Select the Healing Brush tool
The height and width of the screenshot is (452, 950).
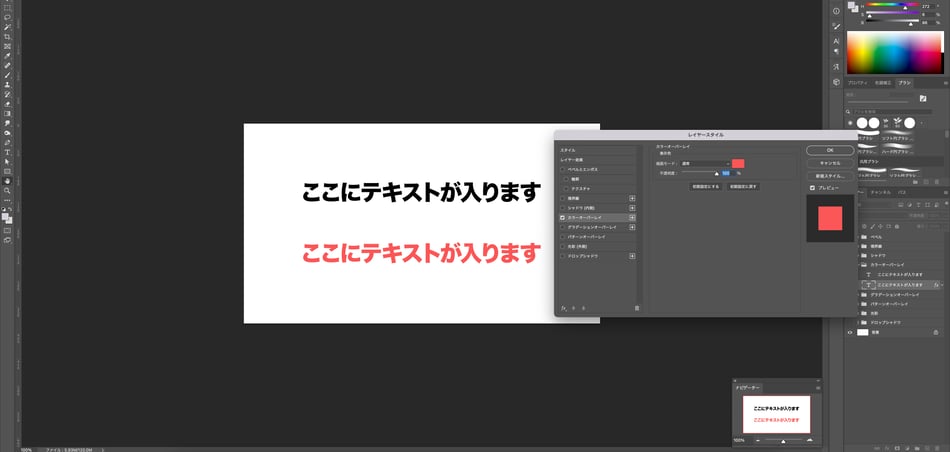point(7,65)
